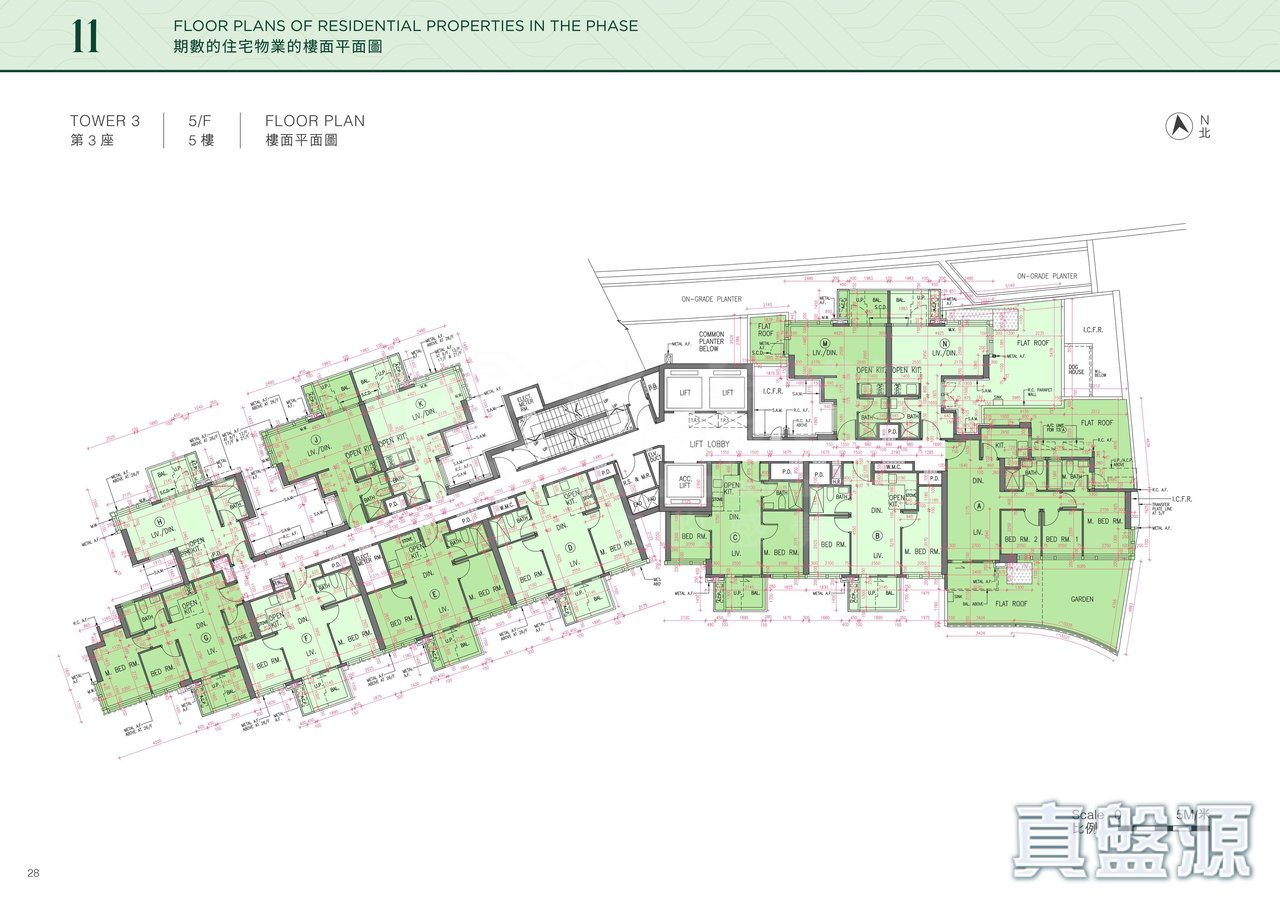Click 'M. BED RM.' in unit C

[780, 552]
